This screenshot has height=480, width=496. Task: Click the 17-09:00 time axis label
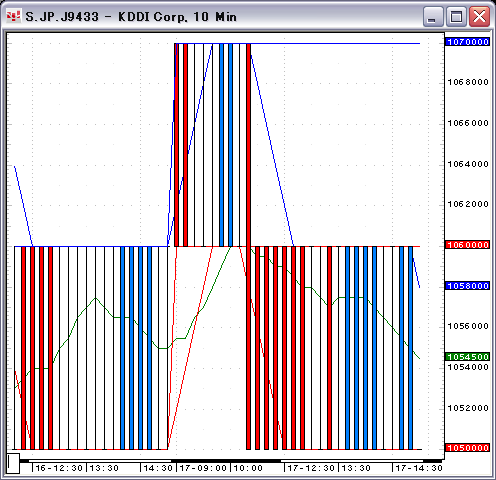[x=203, y=468]
